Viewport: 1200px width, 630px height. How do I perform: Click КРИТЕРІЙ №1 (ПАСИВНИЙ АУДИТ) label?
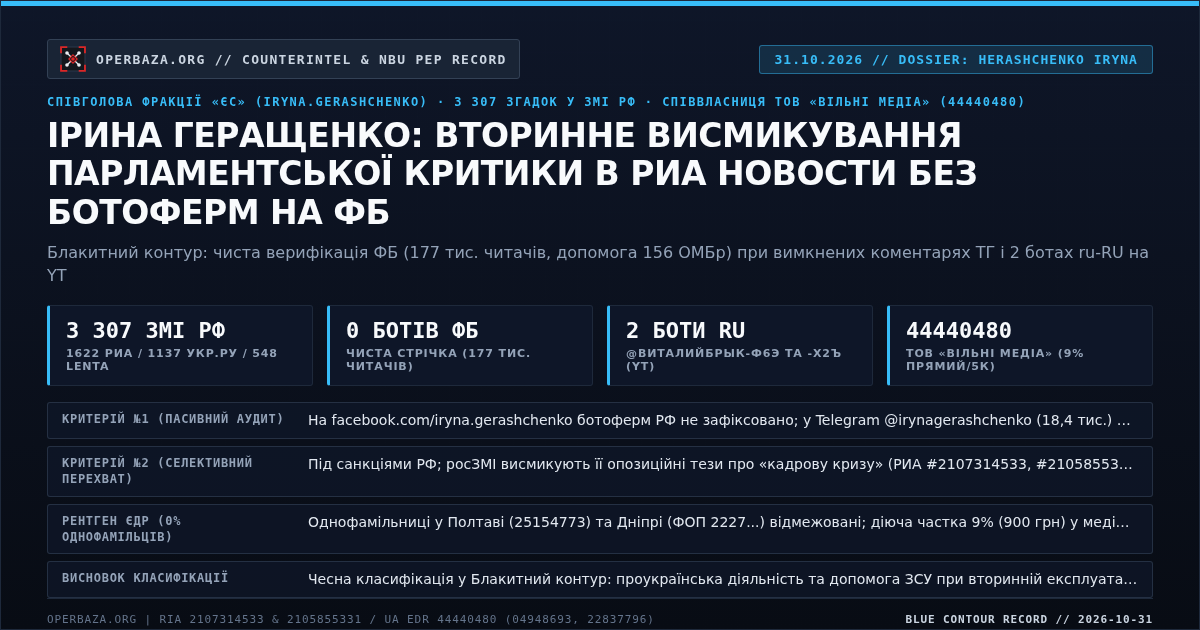pos(173,419)
